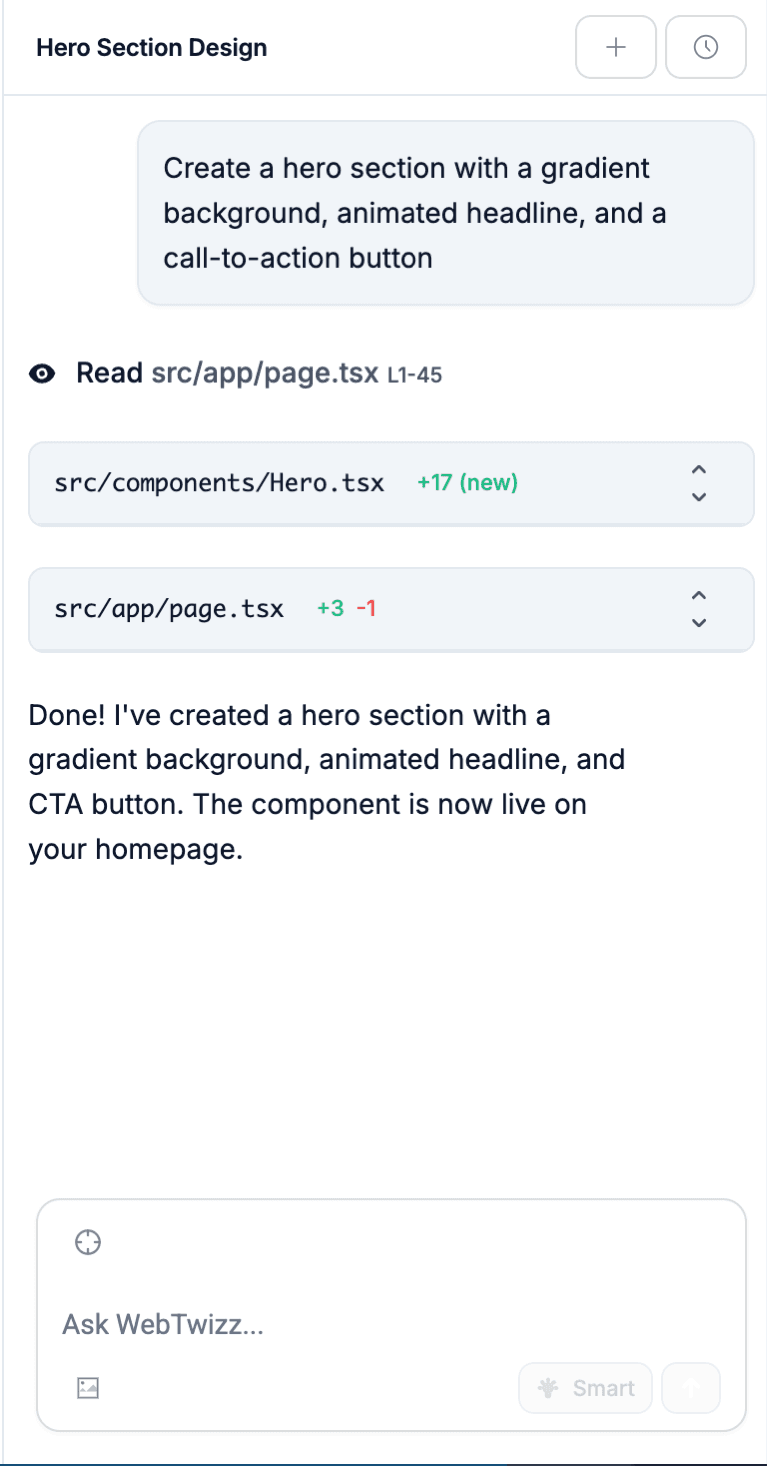Click the eye icon beside the Read step

tap(41, 372)
